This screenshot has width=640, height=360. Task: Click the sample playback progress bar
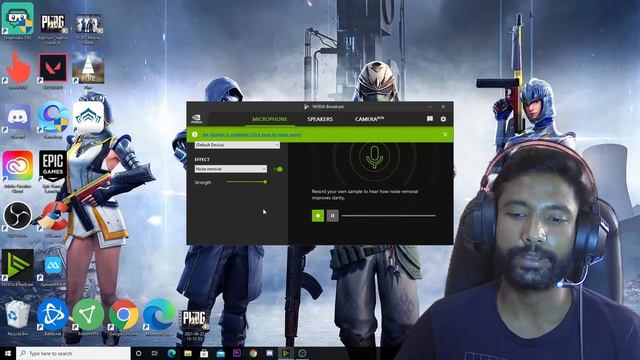(389, 216)
